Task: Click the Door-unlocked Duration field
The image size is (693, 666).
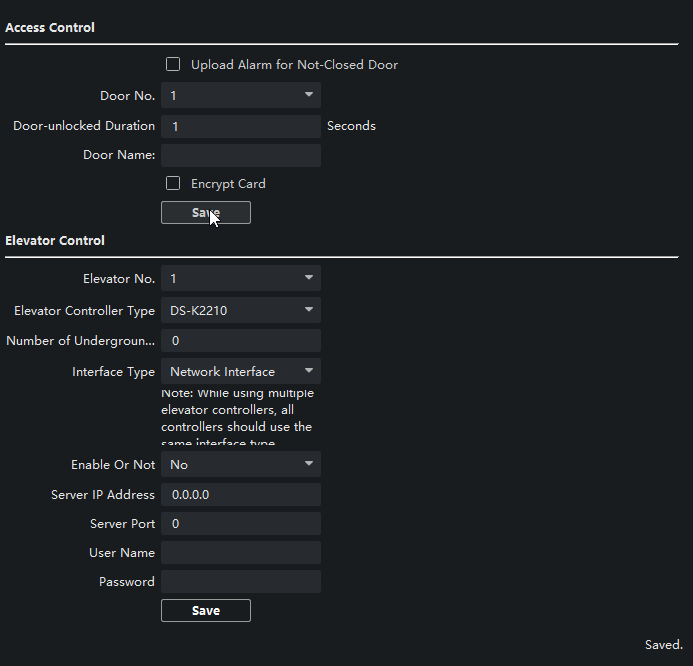Action: point(240,127)
